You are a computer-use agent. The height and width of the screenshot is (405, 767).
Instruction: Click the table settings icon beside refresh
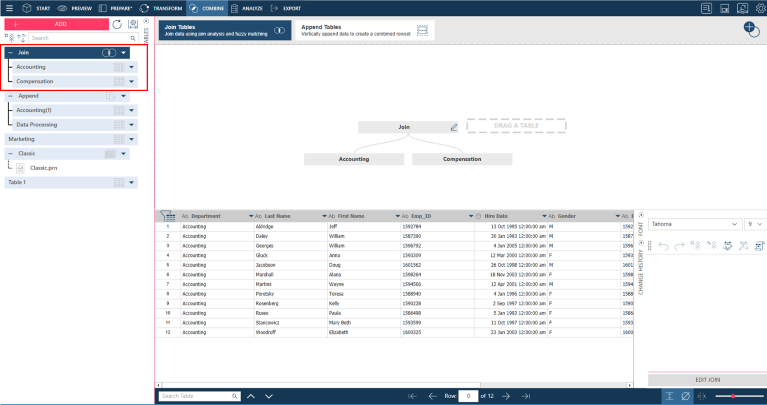[133, 24]
